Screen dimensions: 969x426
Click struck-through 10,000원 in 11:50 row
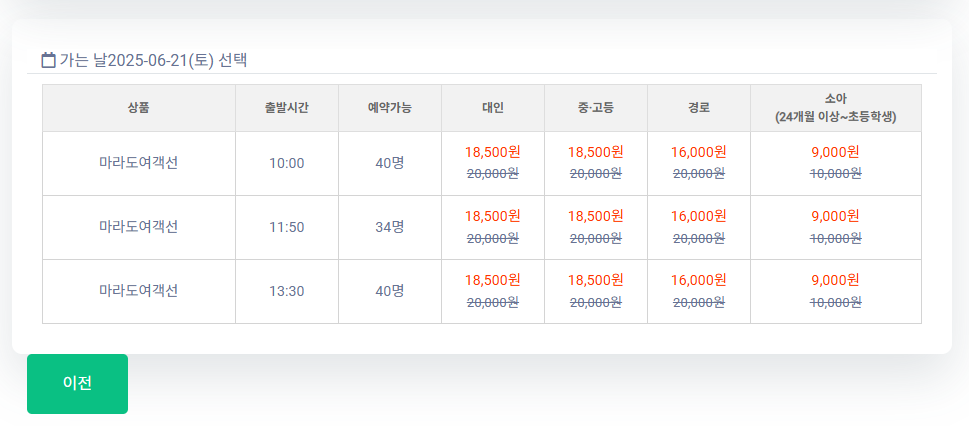[x=836, y=238]
